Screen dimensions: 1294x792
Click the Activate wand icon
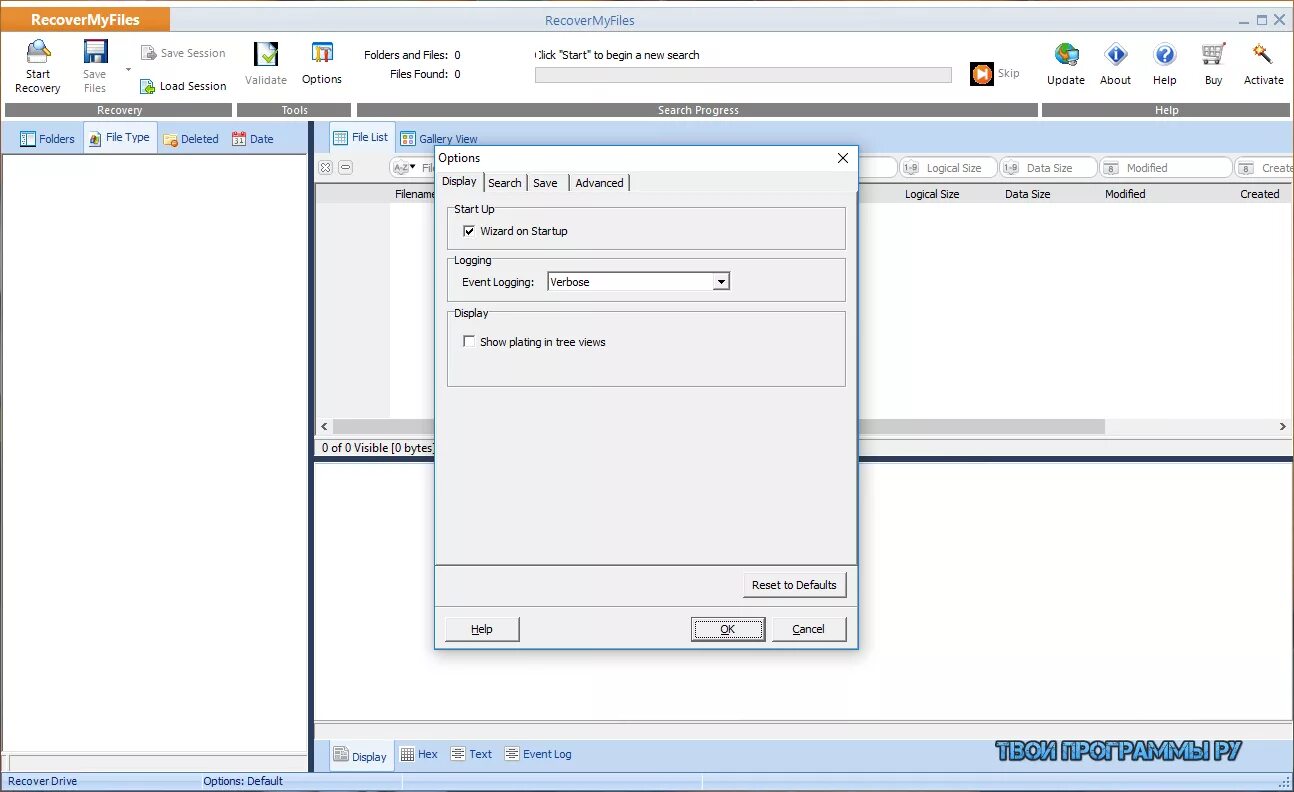1262,54
